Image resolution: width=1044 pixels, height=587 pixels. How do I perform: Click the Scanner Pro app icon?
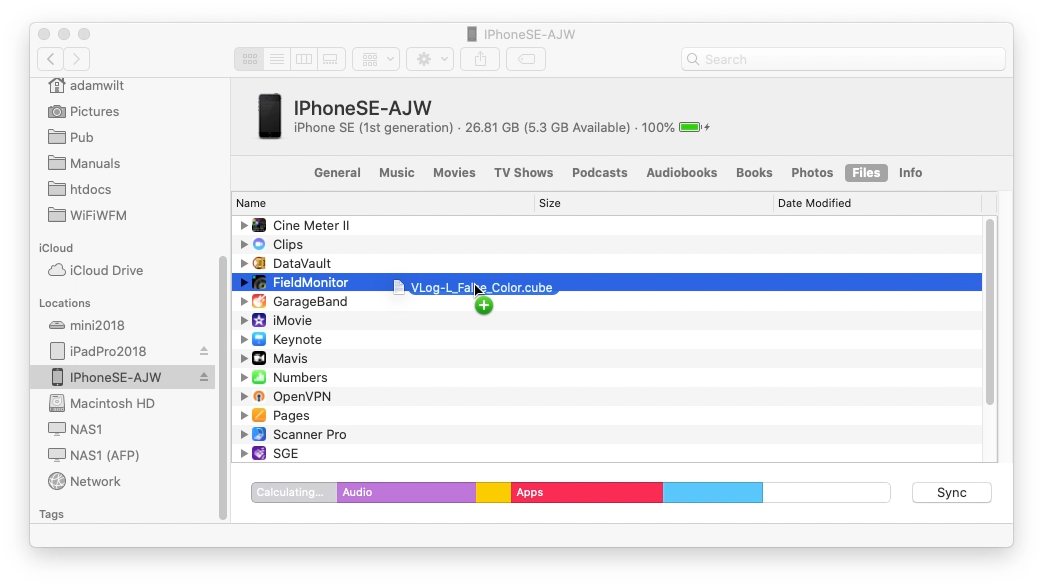(258, 434)
